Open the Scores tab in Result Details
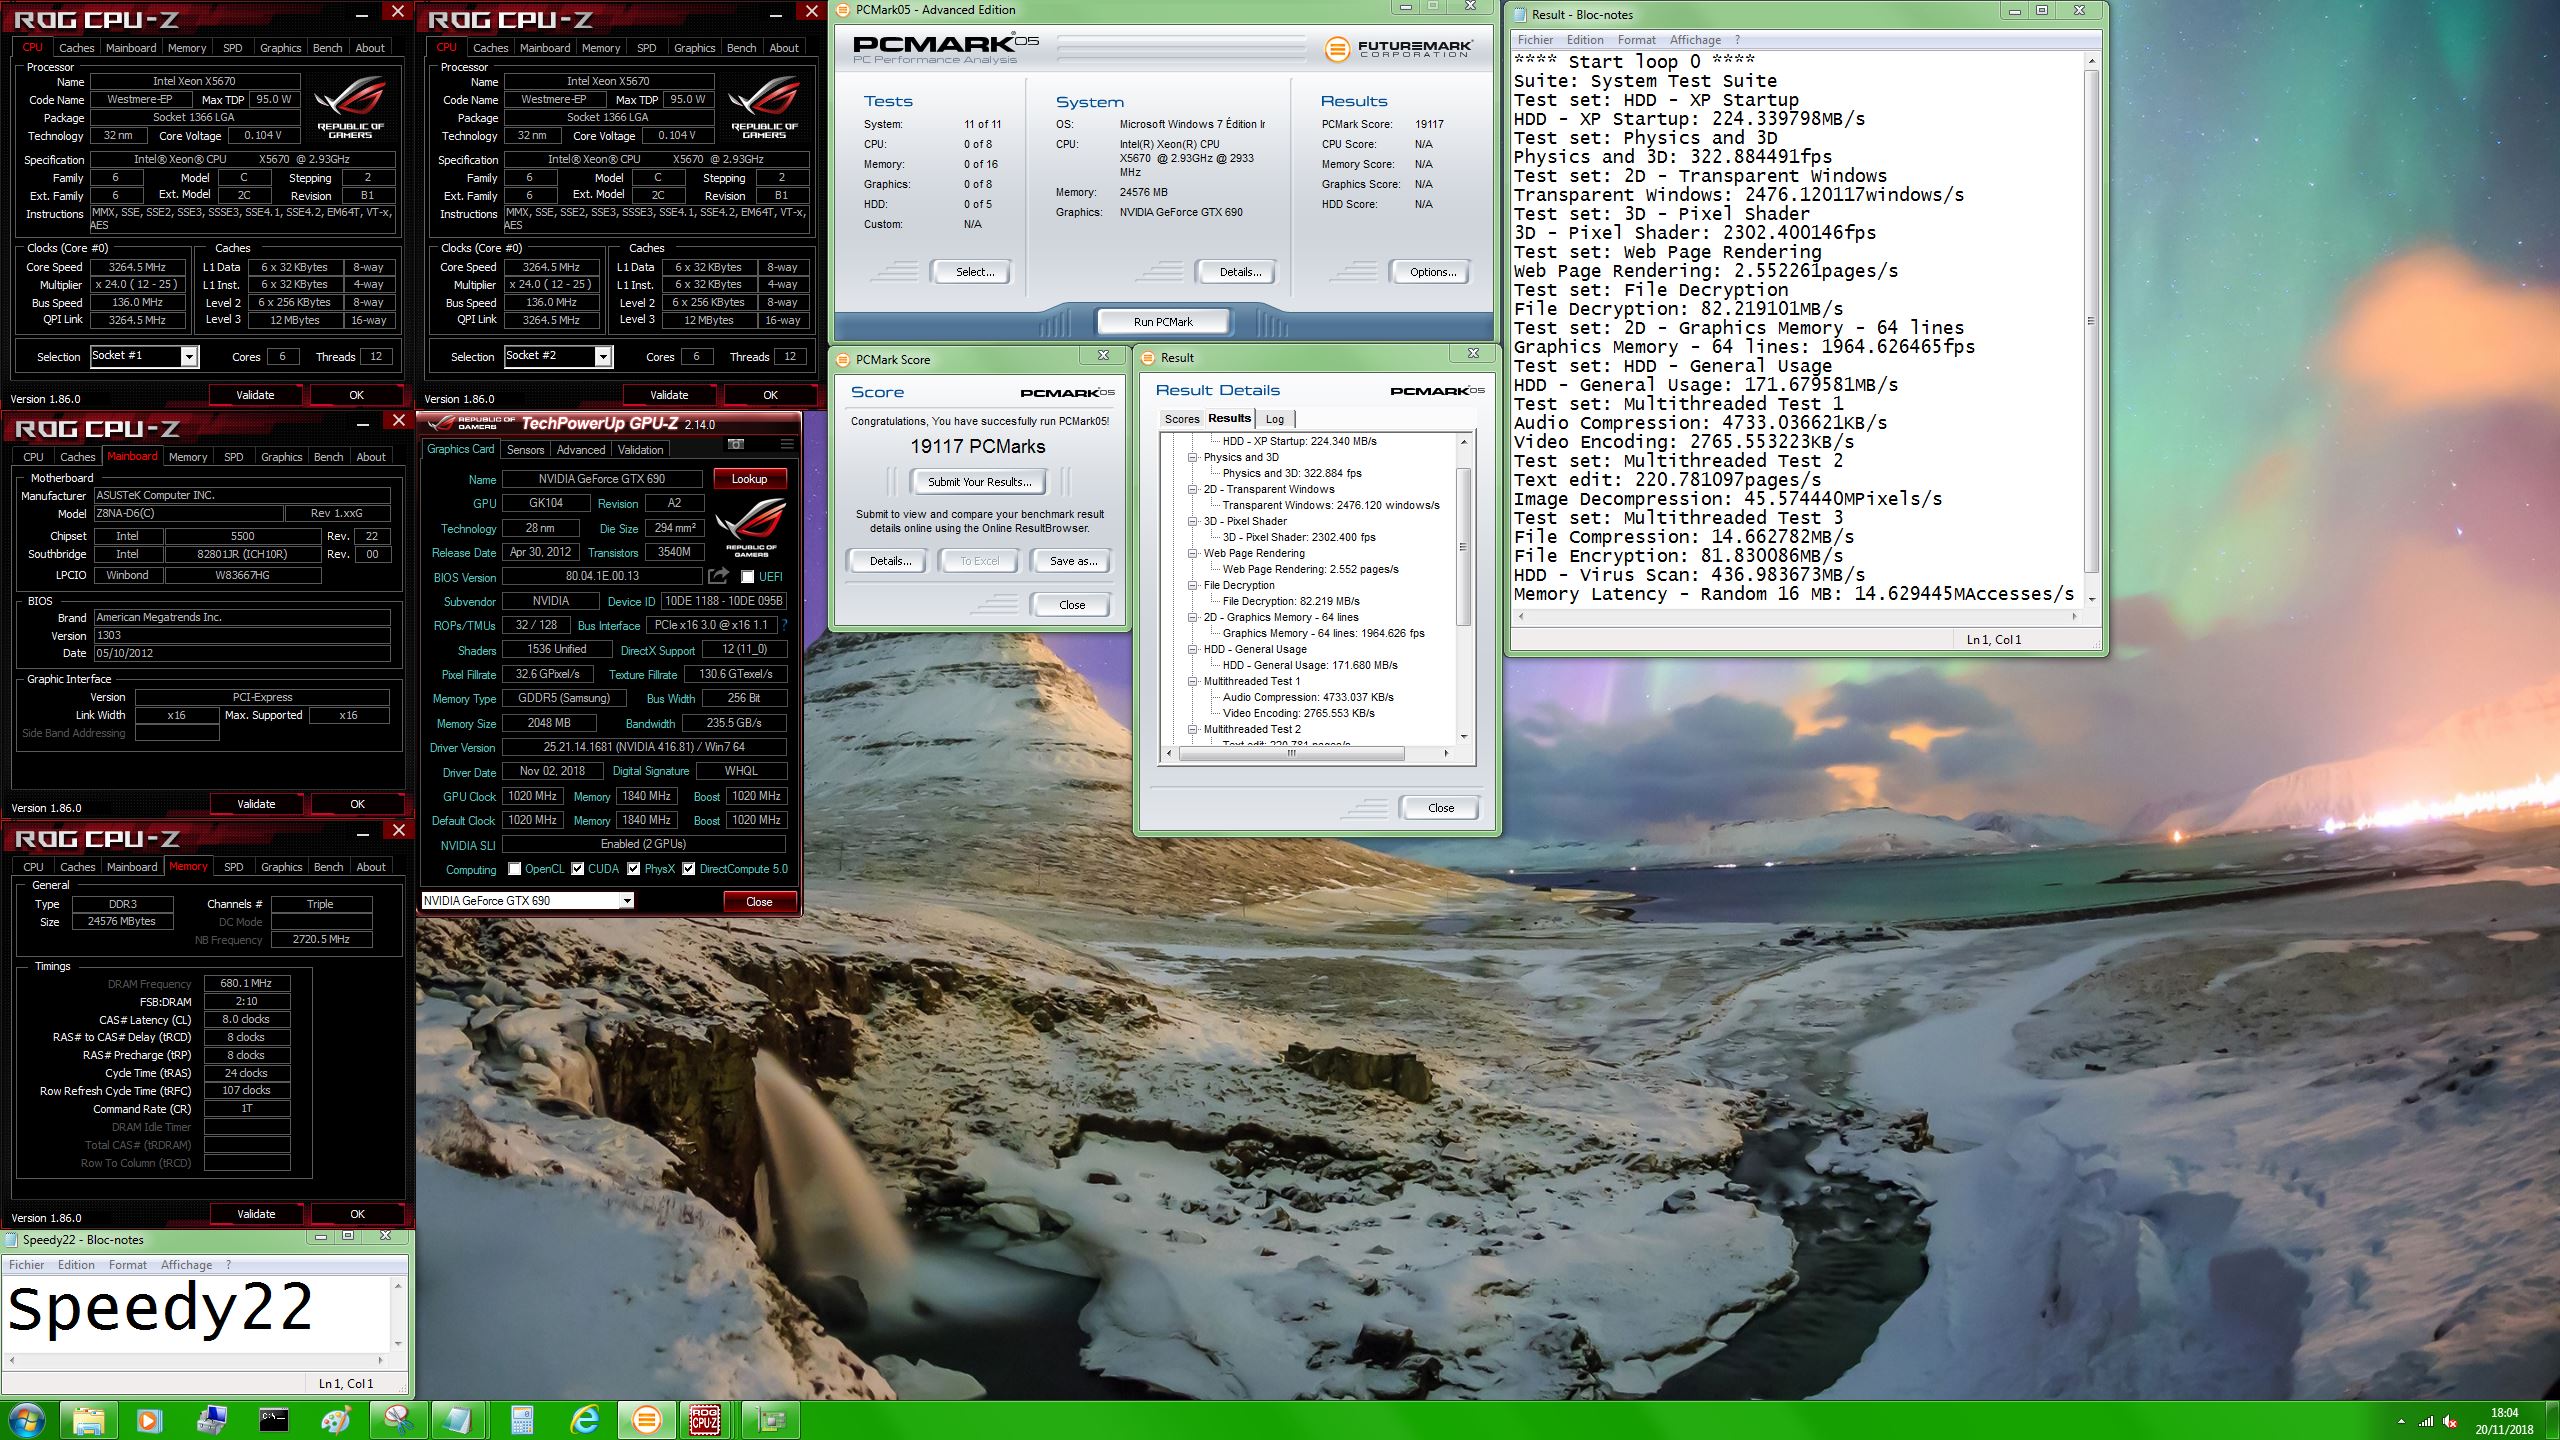Screen dimensions: 2560x1440 (x=1181, y=419)
